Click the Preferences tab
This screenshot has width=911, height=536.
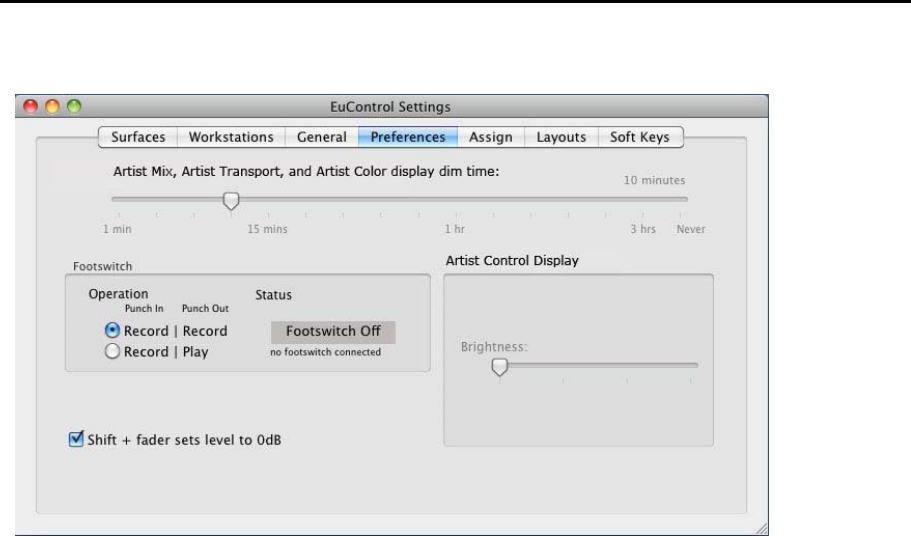click(x=408, y=137)
